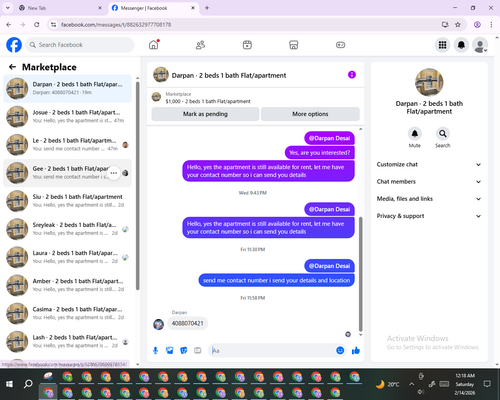Click Darpan's avatar beside his message
This screenshot has height=400, width=500.
click(x=158, y=324)
